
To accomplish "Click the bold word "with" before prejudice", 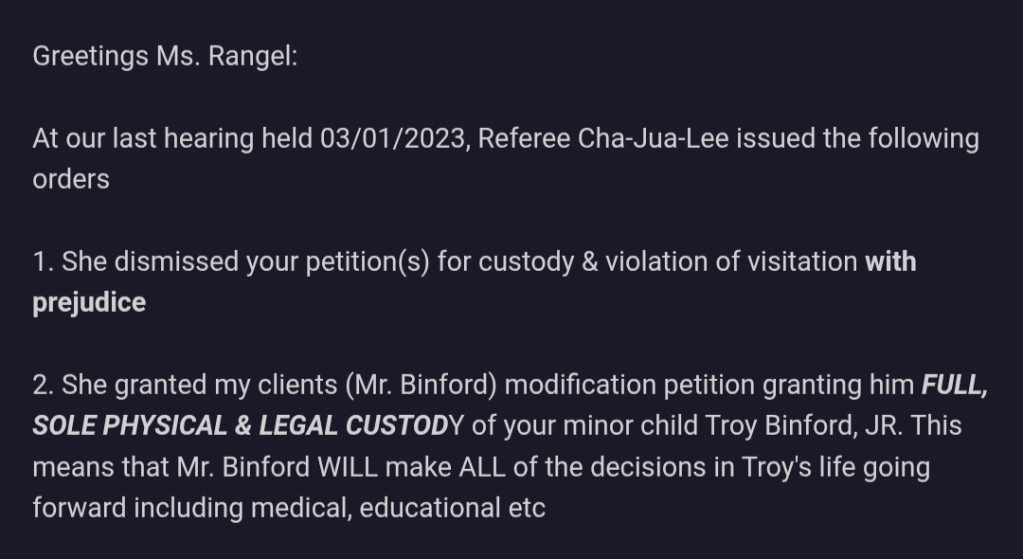I will click(891, 262).
